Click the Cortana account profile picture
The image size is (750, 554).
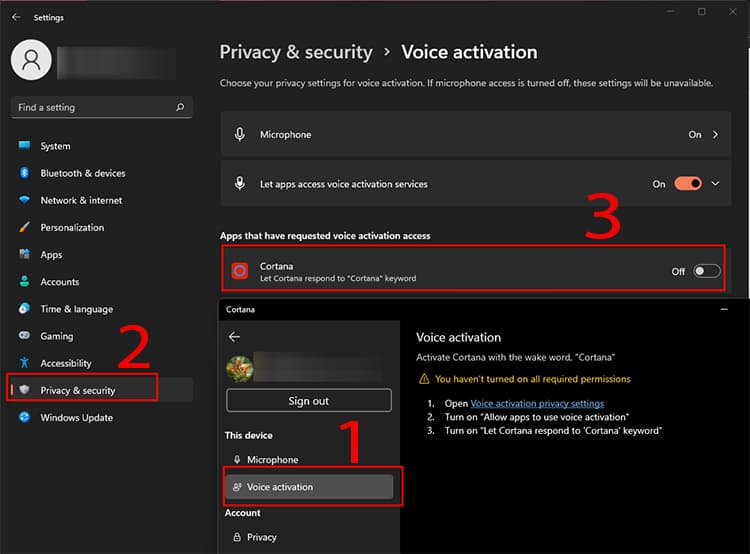click(240, 368)
